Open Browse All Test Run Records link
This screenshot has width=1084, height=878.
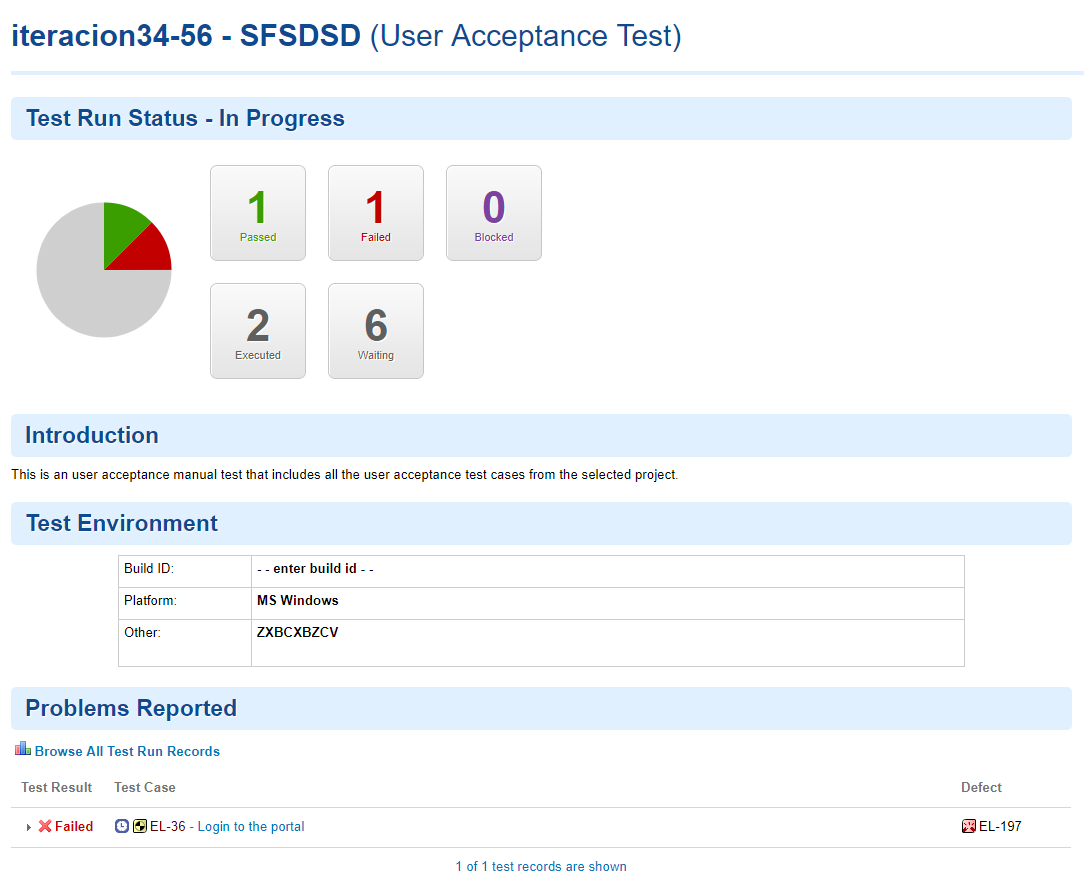pos(127,751)
